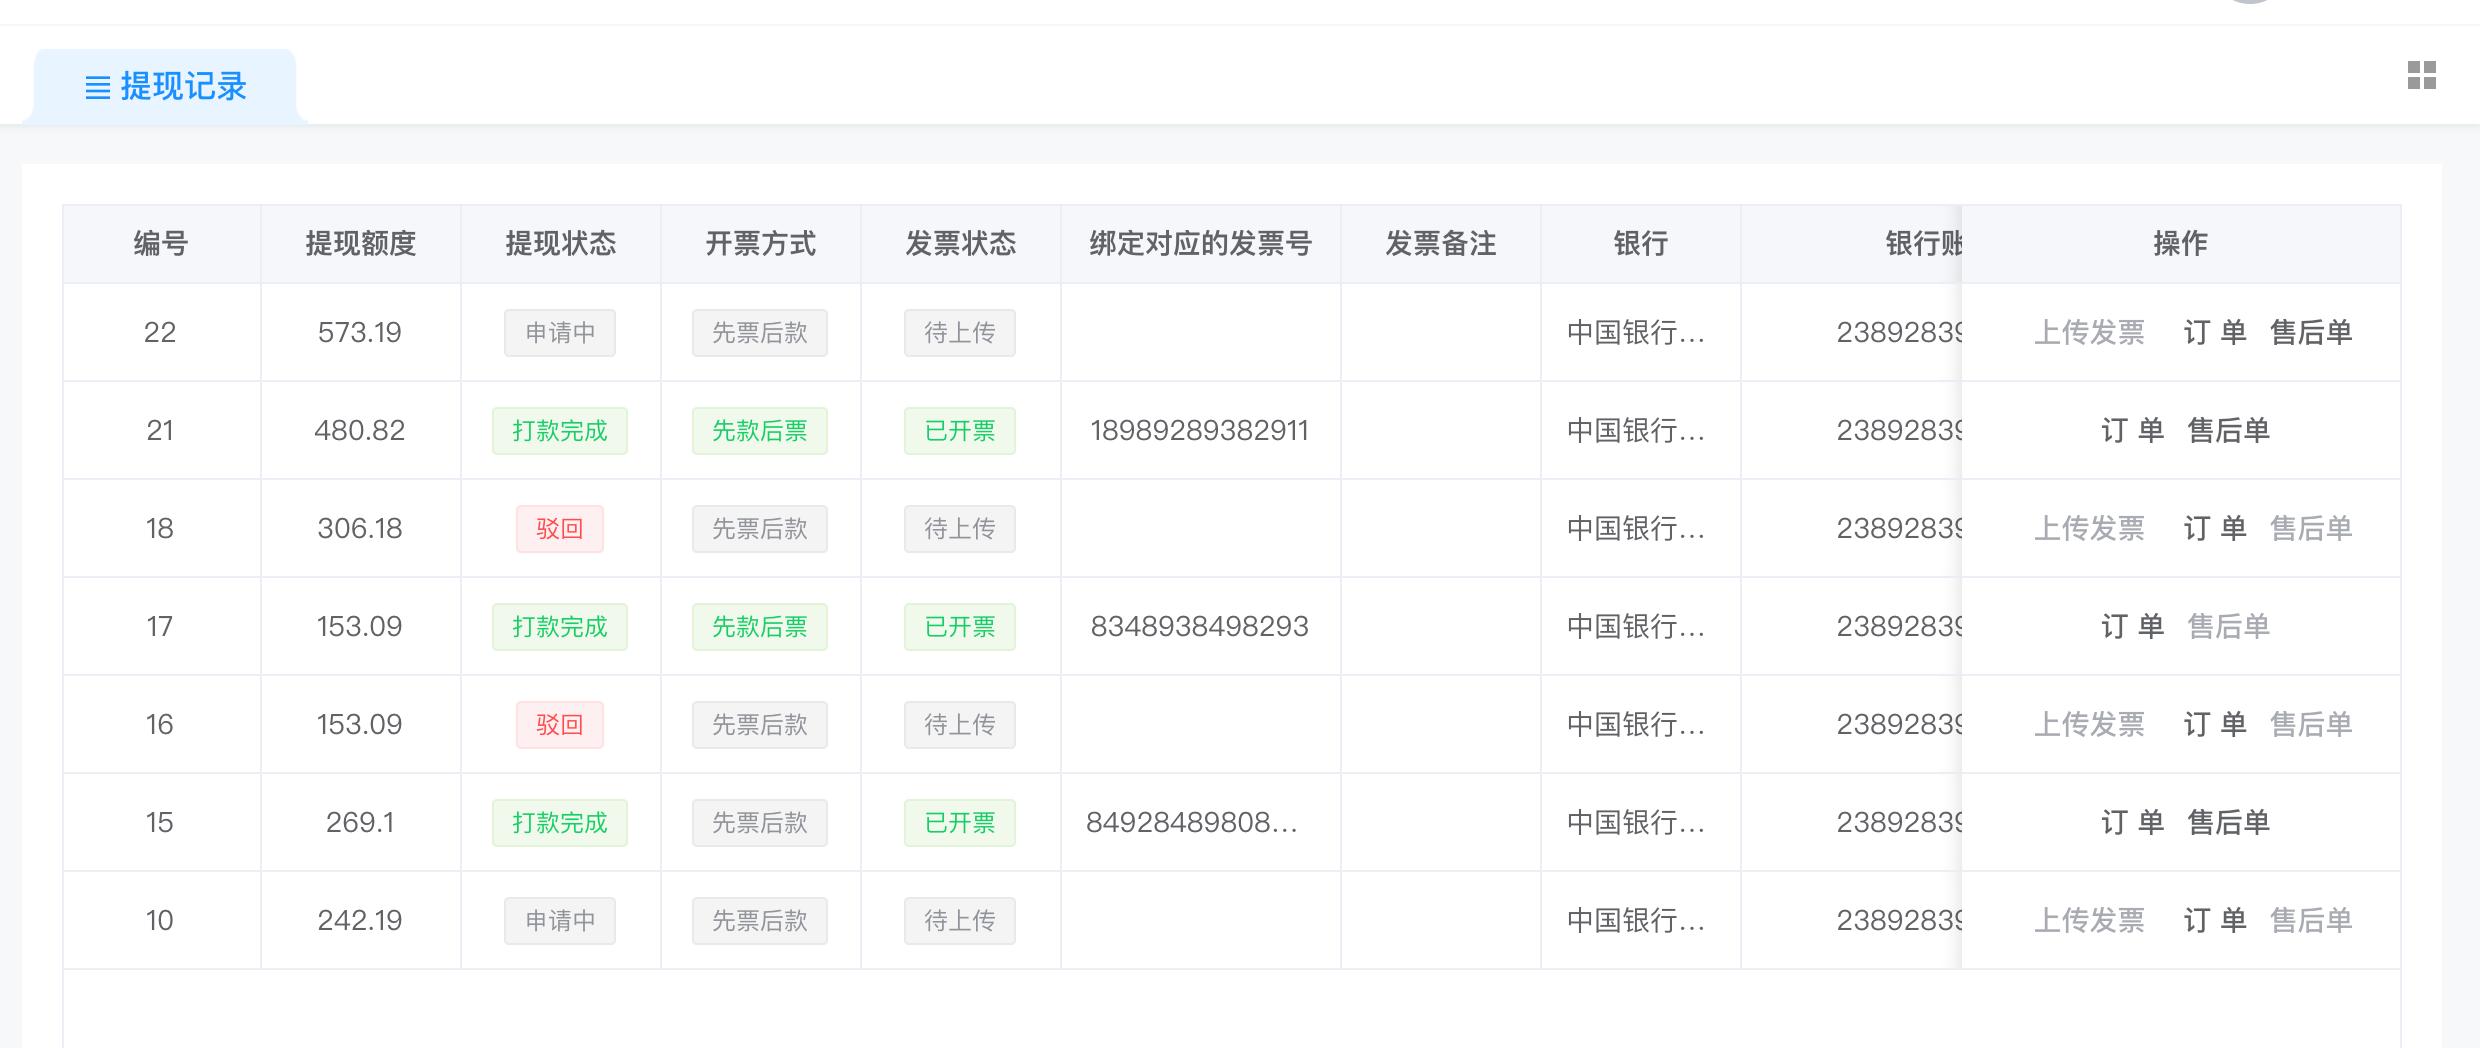Open 订单 for record 17

tap(2132, 626)
